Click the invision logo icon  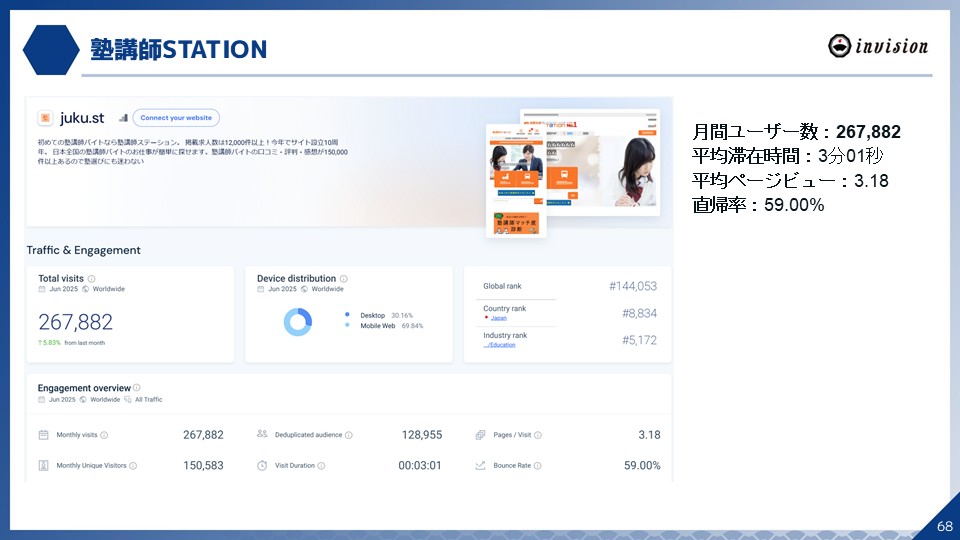click(x=839, y=46)
